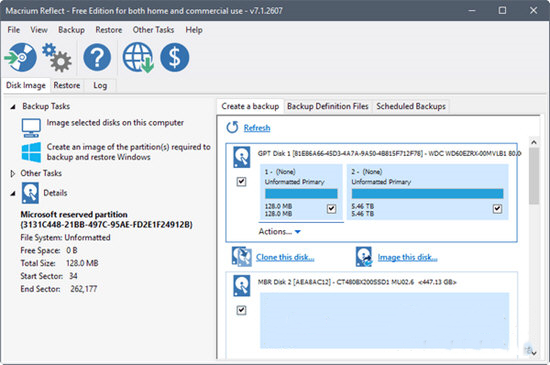This screenshot has width=550, height=365.
Task: Open settings via the gears icon
Action: click(x=57, y=58)
